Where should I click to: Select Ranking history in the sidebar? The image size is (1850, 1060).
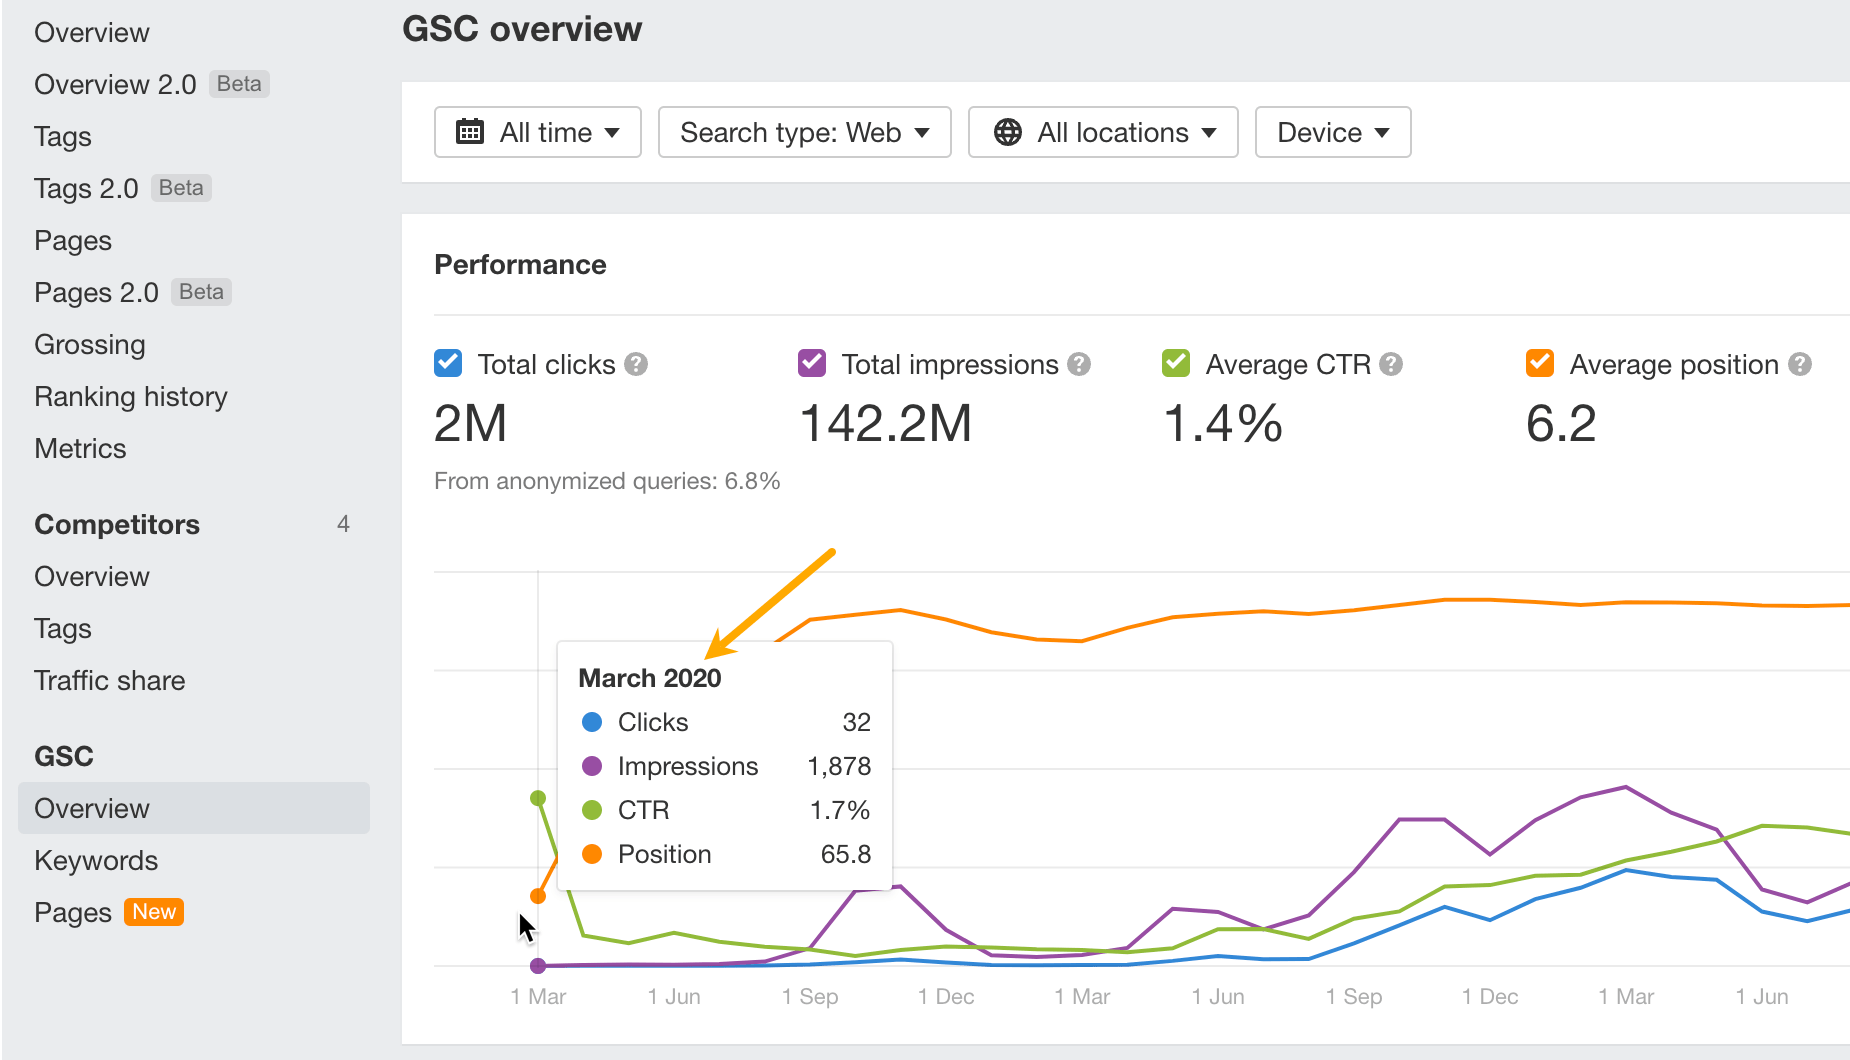pos(130,396)
